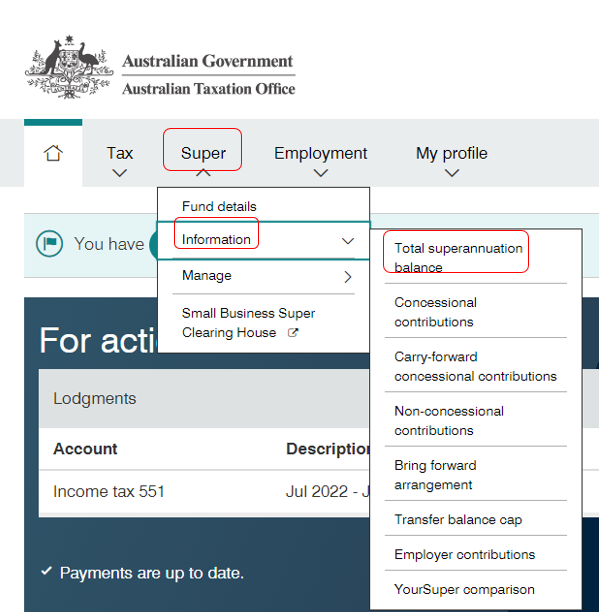
Task: Open the Tax menu
Action: point(120,153)
